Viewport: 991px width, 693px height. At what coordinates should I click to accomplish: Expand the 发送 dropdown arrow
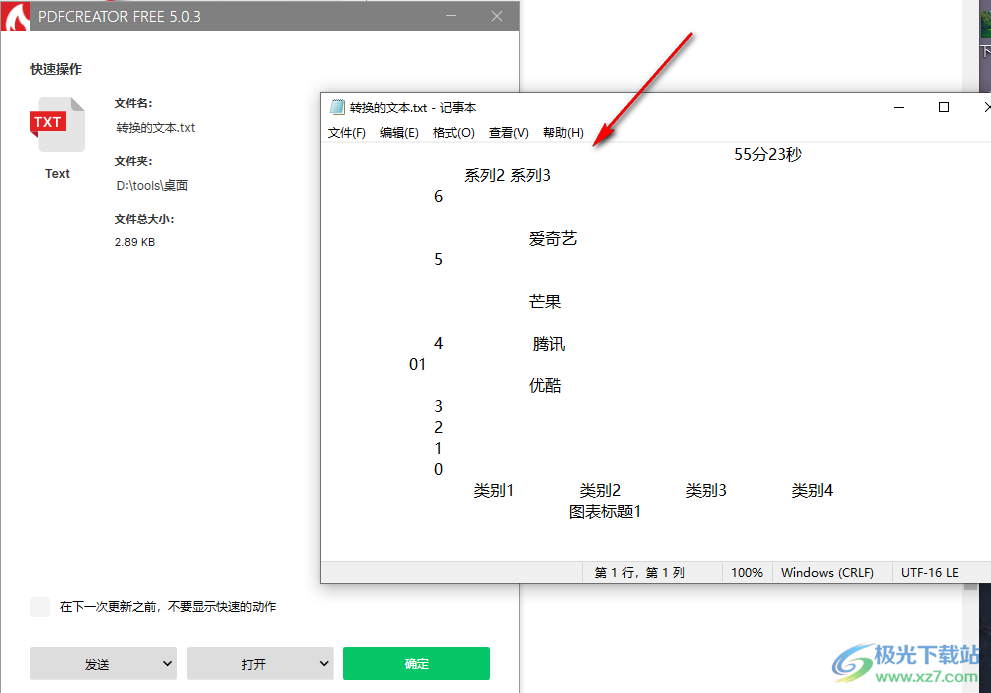(167, 663)
